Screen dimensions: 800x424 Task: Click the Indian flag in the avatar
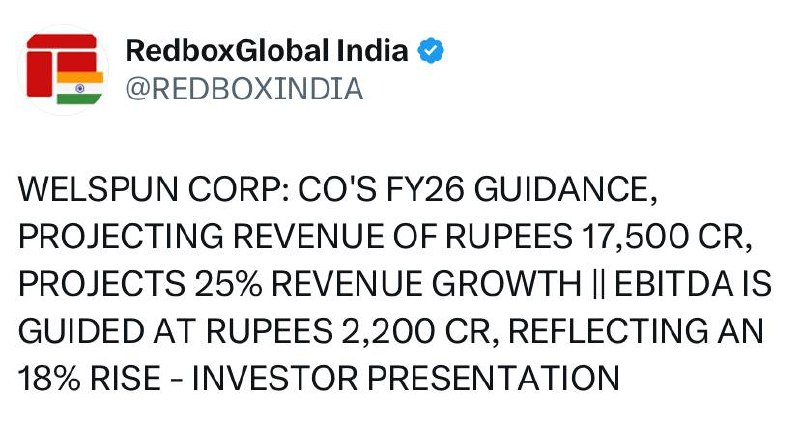[80, 88]
